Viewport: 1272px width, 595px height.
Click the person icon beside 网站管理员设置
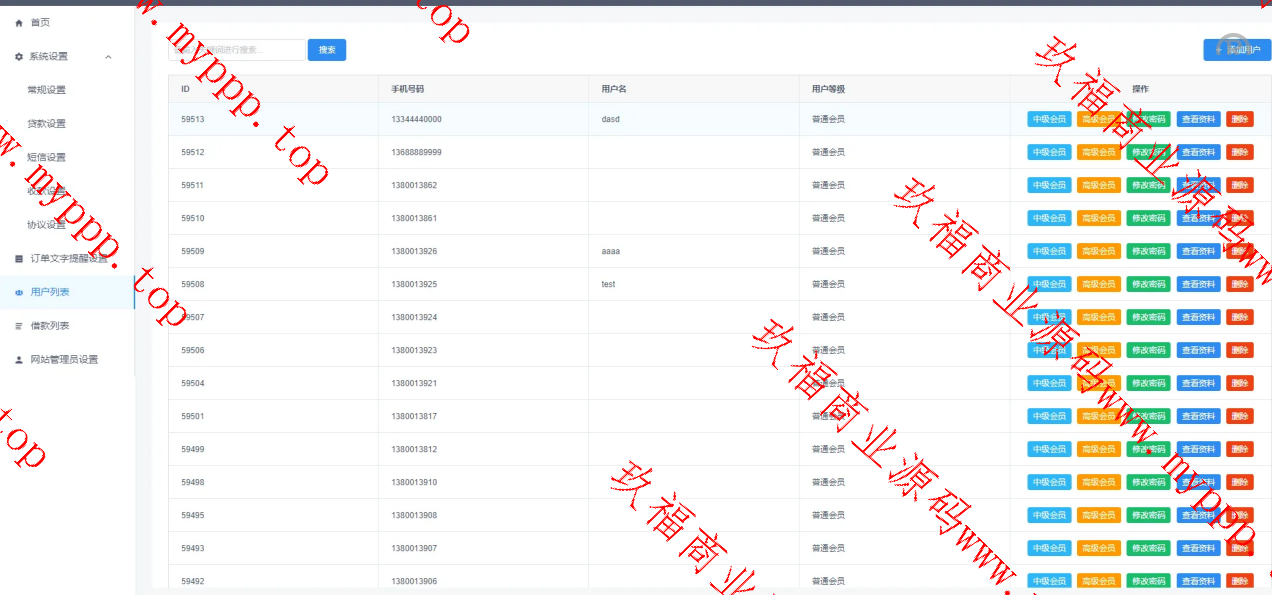18,359
